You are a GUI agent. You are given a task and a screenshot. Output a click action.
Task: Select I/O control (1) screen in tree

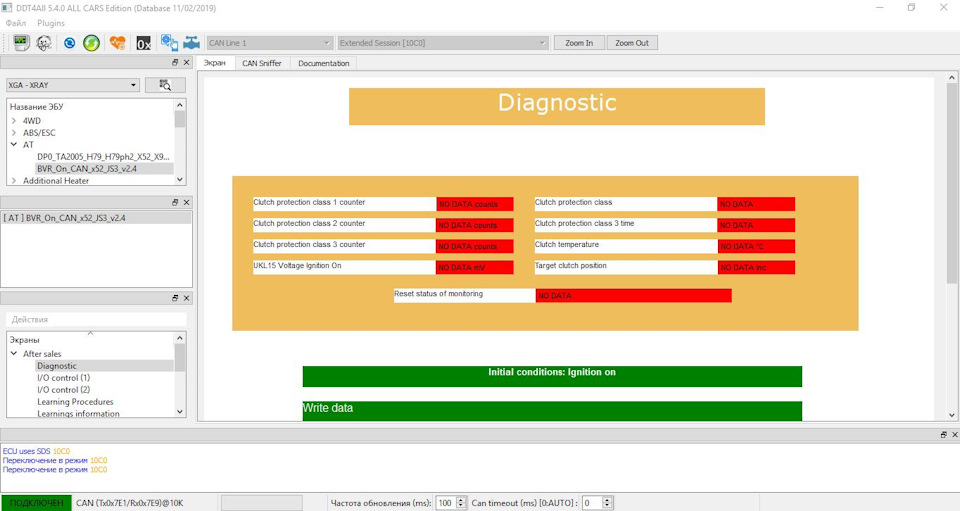click(63, 378)
